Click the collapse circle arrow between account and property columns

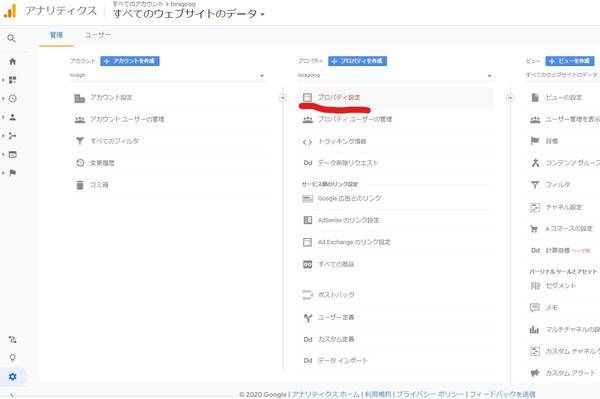coord(282,98)
